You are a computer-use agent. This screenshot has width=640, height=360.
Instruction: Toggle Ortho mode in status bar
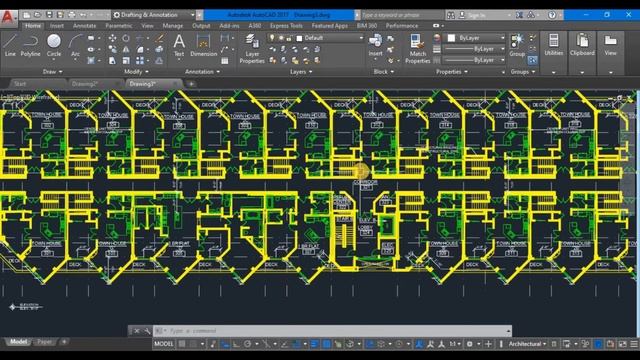pyautogui.click(x=236, y=344)
